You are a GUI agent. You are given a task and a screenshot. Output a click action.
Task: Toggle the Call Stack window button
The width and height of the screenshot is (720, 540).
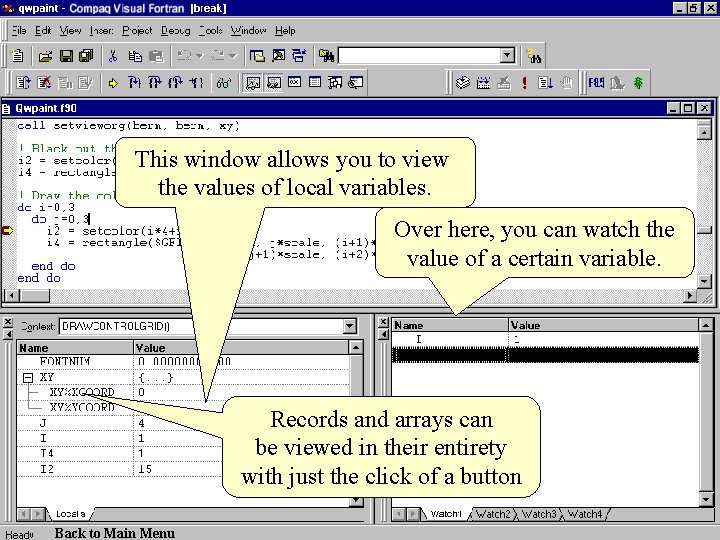[x=335, y=83]
